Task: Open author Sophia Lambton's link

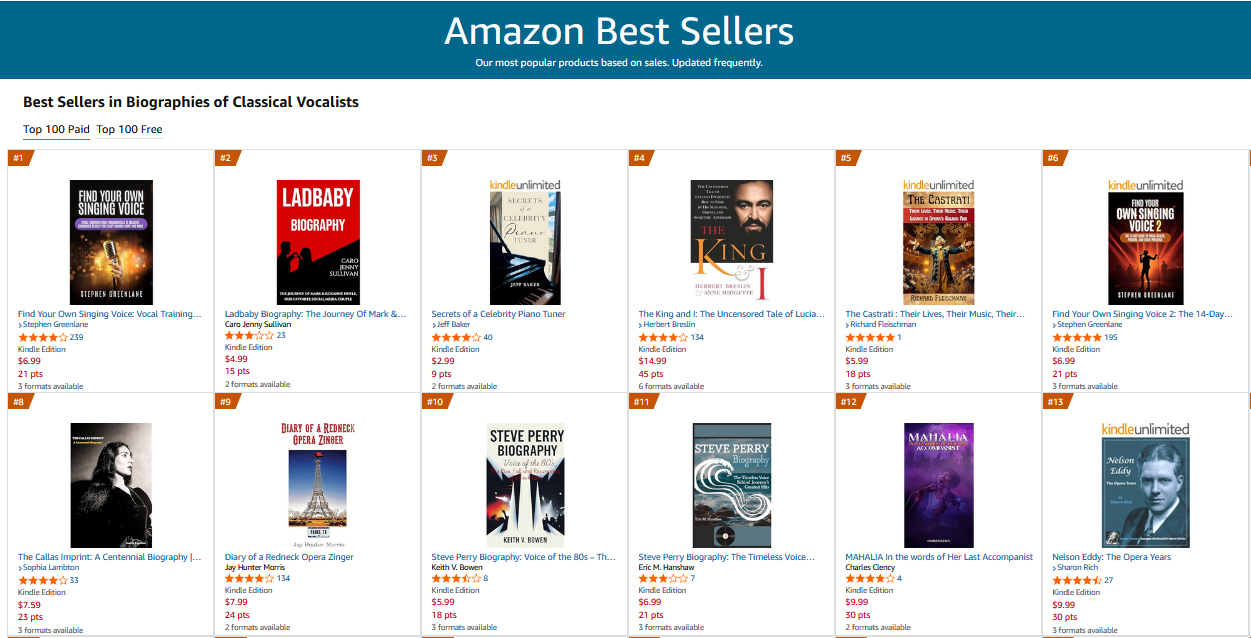Action: click(50, 568)
